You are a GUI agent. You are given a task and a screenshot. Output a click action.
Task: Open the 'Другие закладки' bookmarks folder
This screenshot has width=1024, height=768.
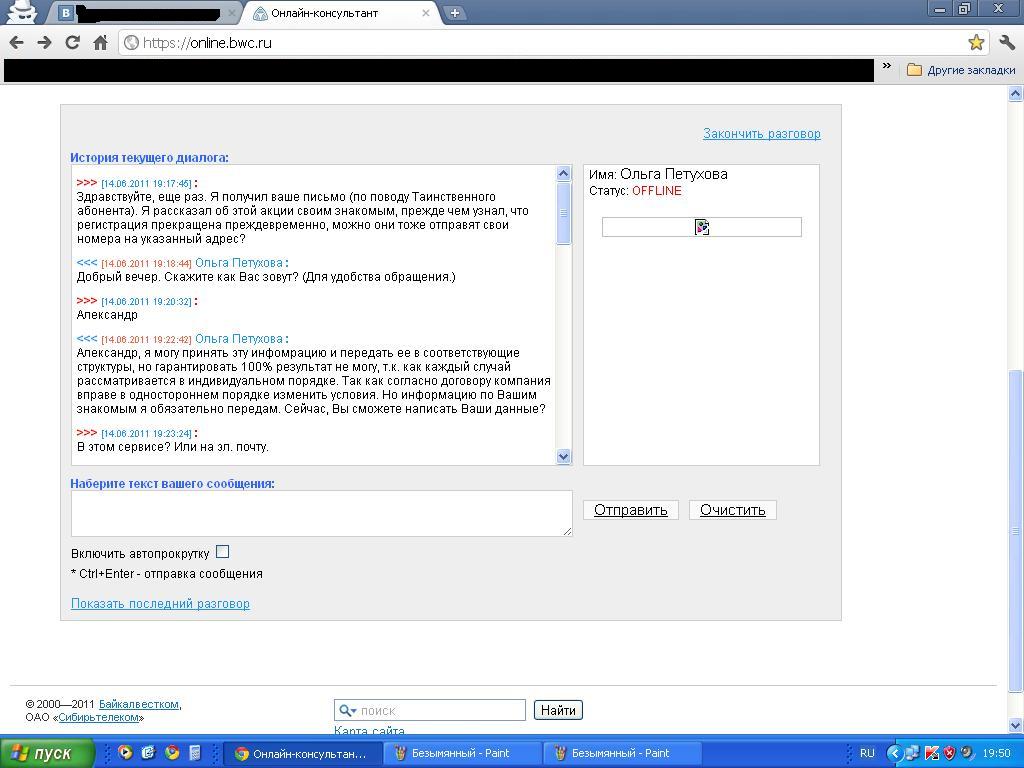[961, 70]
